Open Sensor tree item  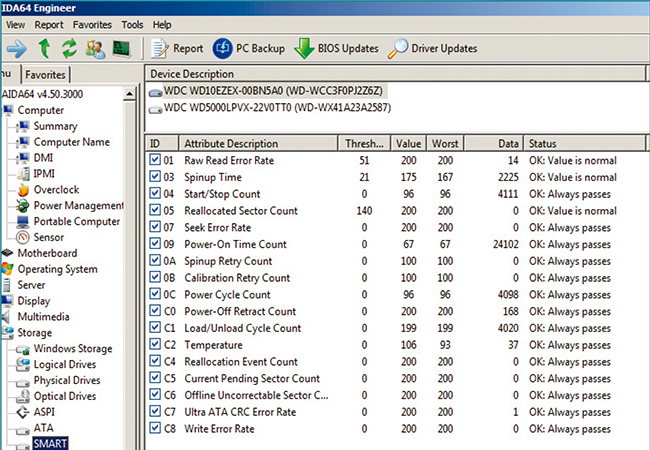click(x=49, y=237)
